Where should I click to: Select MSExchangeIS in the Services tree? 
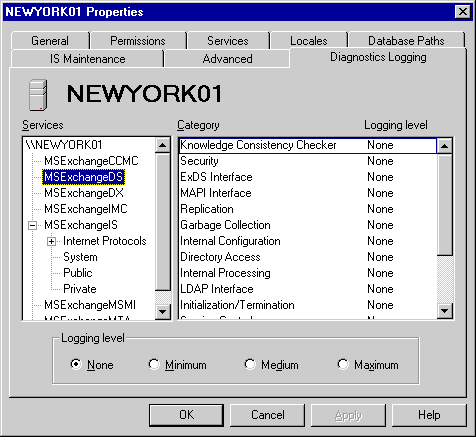click(81, 225)
